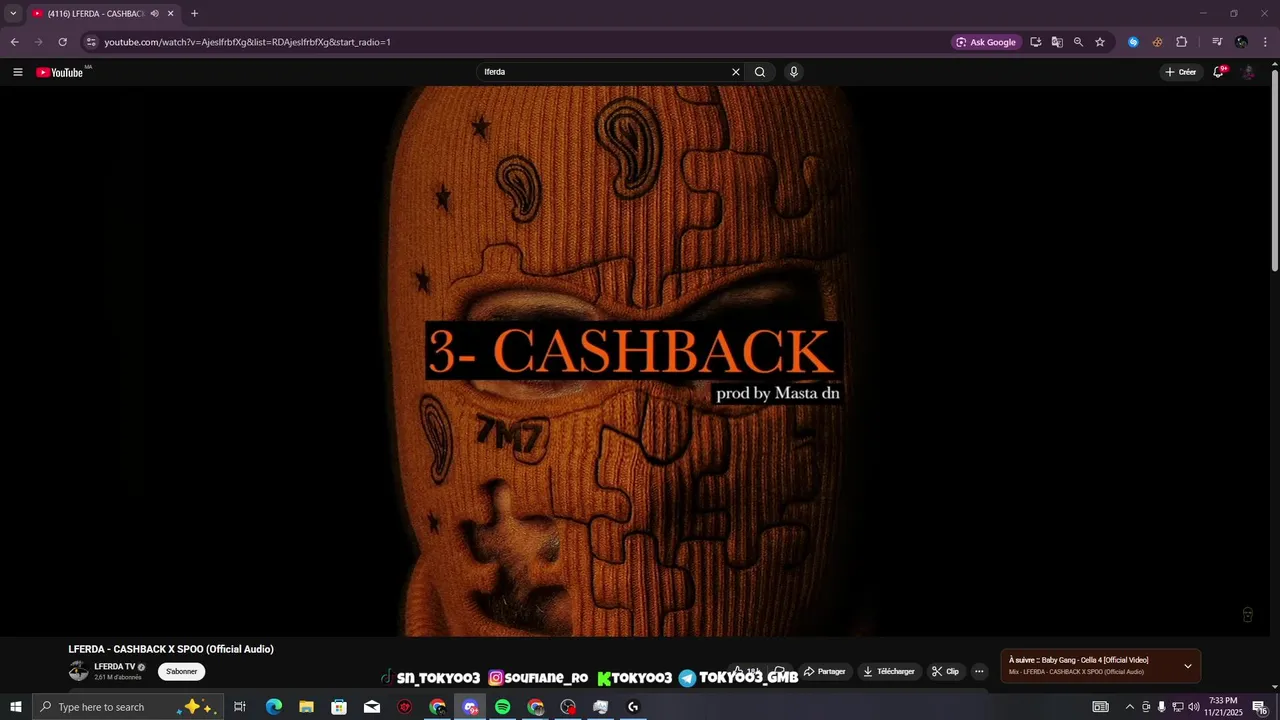Screen dimensions: 1280x720
Task: Bookmark this tab with the star
Action: [1100, 42]
